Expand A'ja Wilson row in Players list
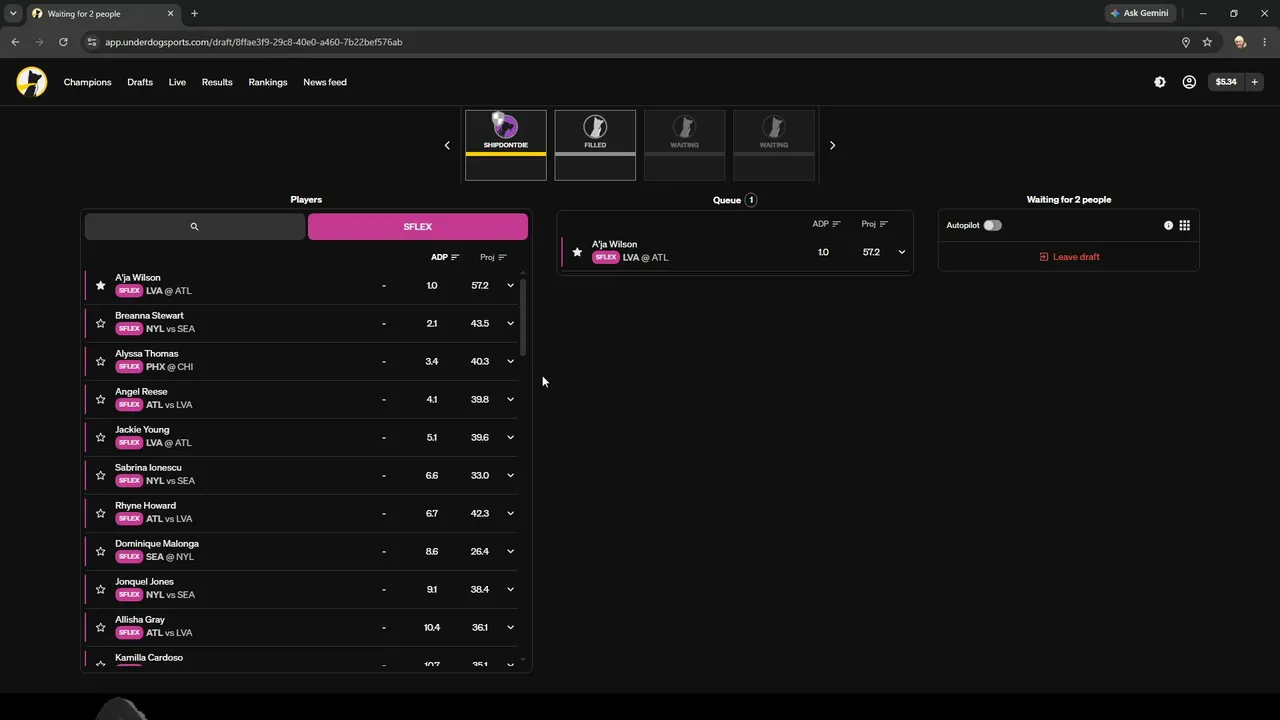 coord(510,285)
